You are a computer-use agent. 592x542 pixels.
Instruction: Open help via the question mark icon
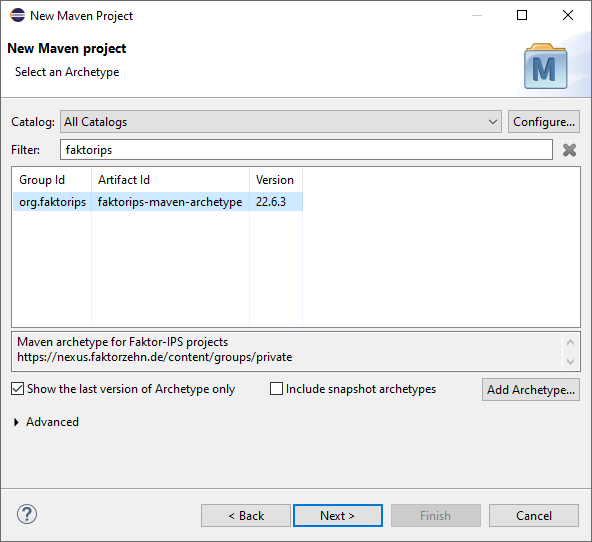[x=27, y=514]
